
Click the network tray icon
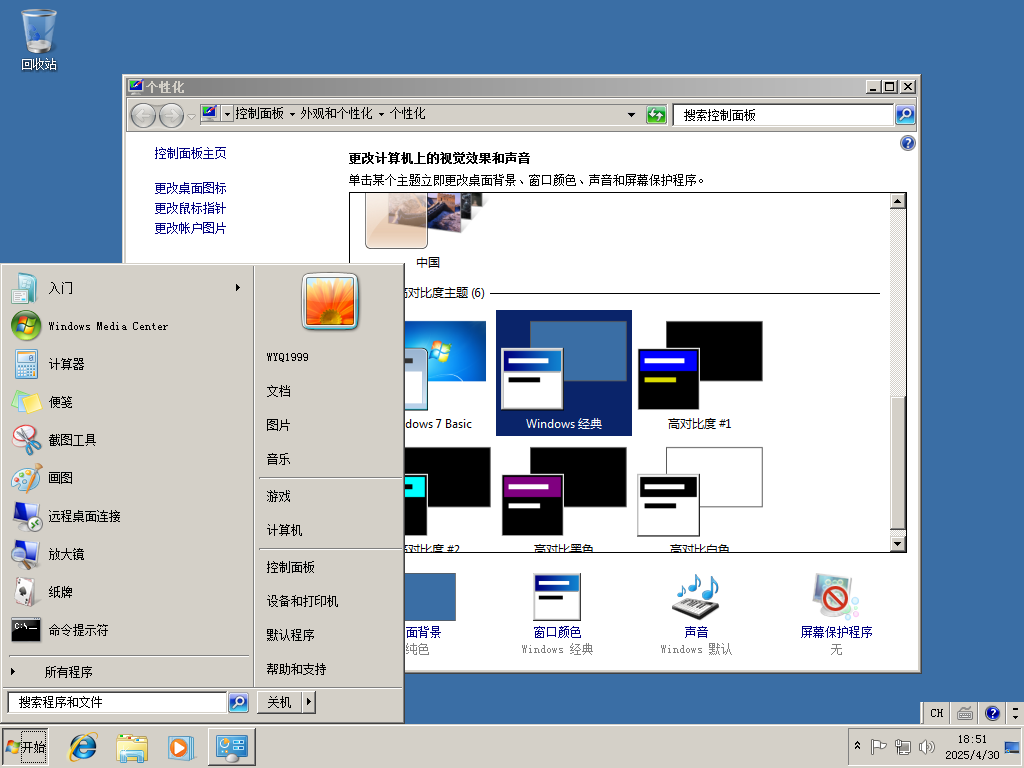(x=903, y=746)
